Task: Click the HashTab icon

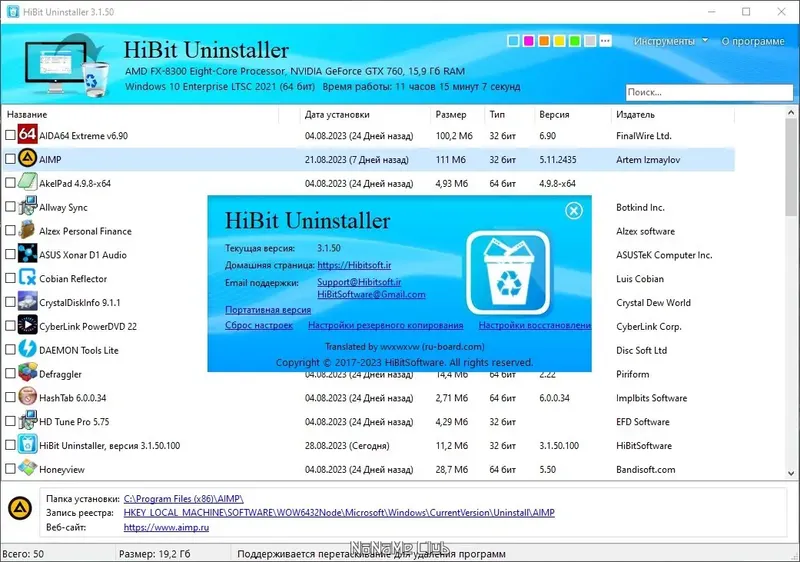Action: [27, 397]
